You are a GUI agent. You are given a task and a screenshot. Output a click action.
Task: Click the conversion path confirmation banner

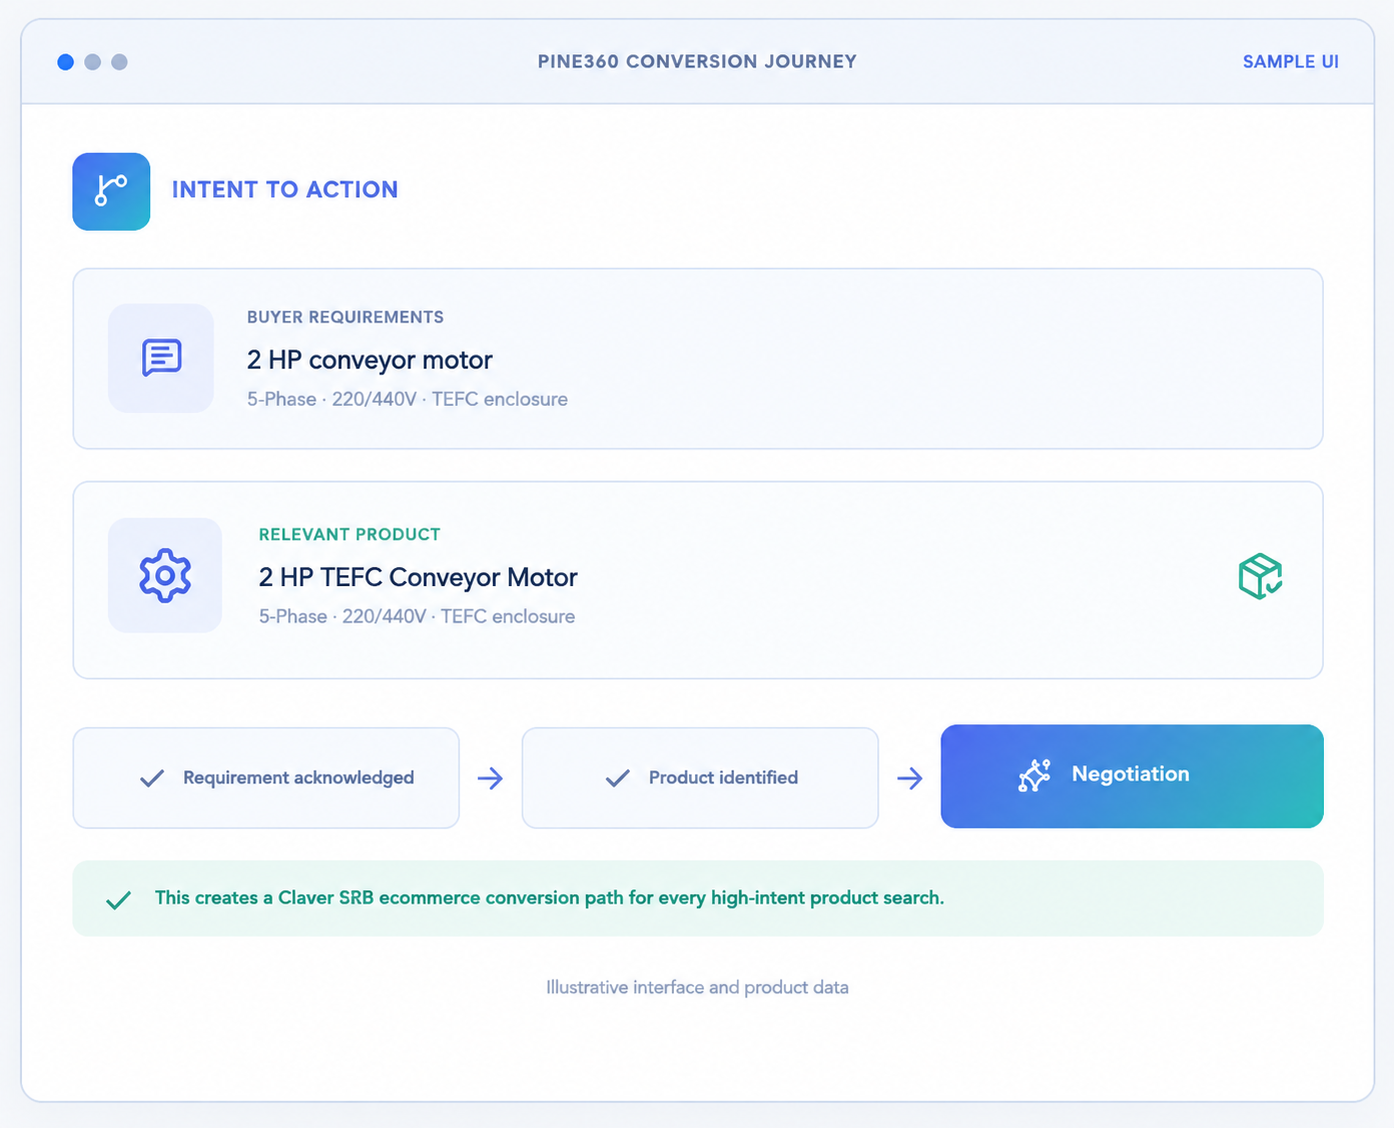(x=698, y=898)
